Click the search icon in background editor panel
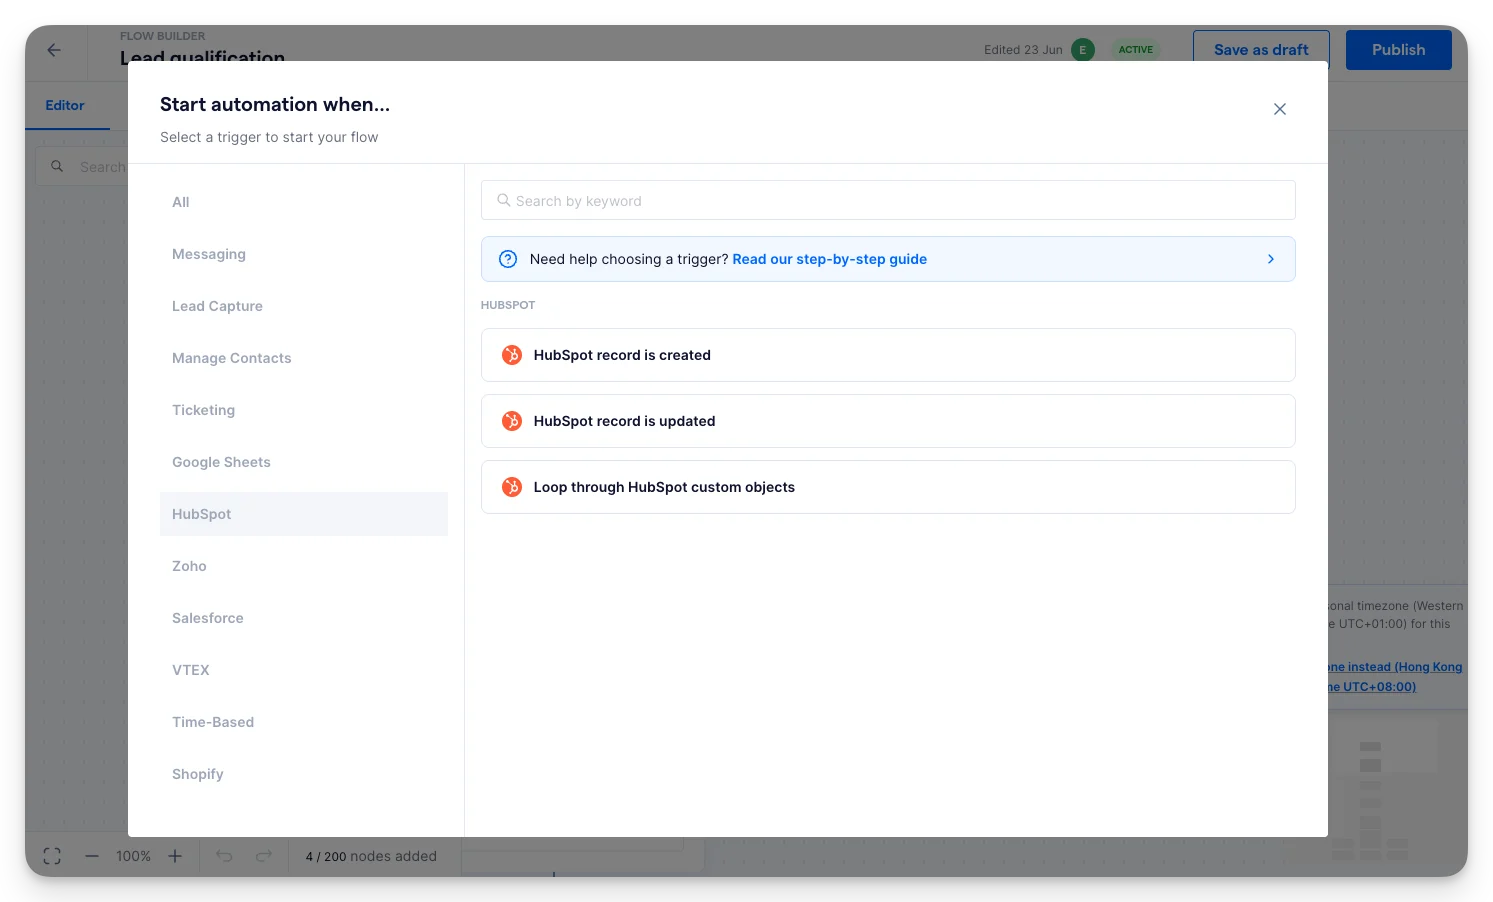 coord(57,166)
